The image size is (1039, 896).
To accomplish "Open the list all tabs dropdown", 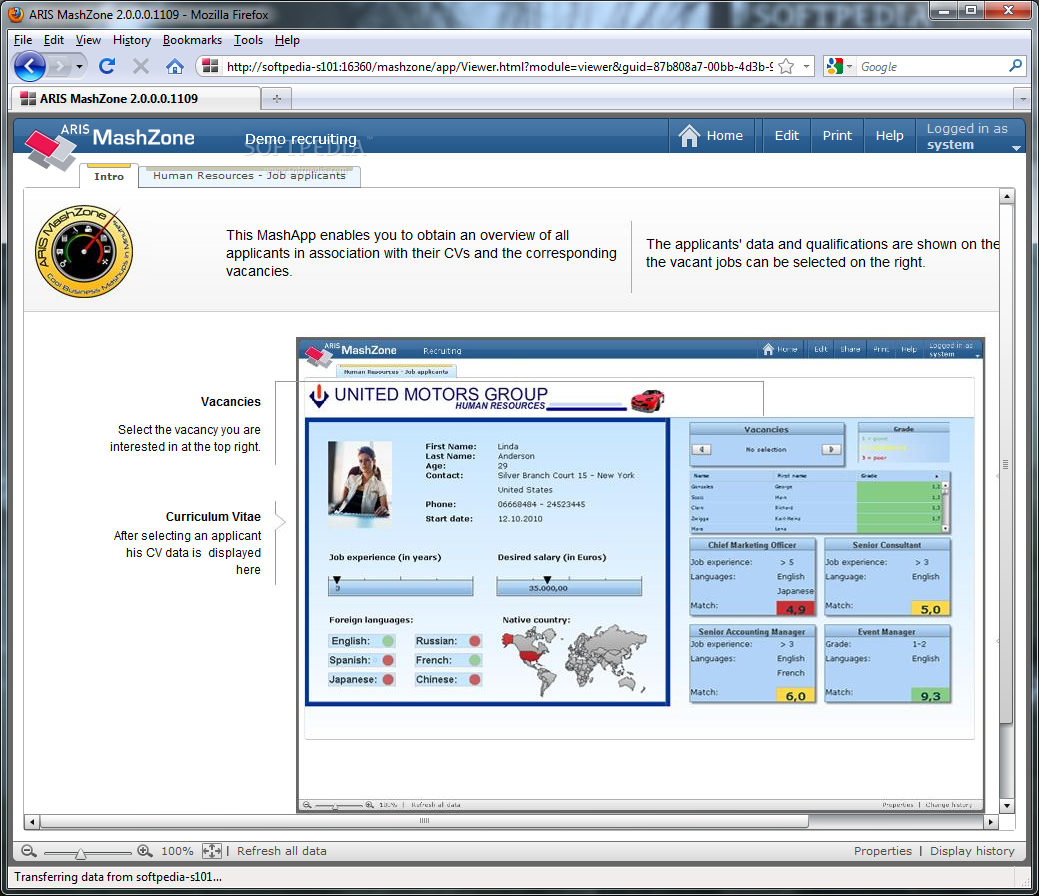I will pos(1022,99).
